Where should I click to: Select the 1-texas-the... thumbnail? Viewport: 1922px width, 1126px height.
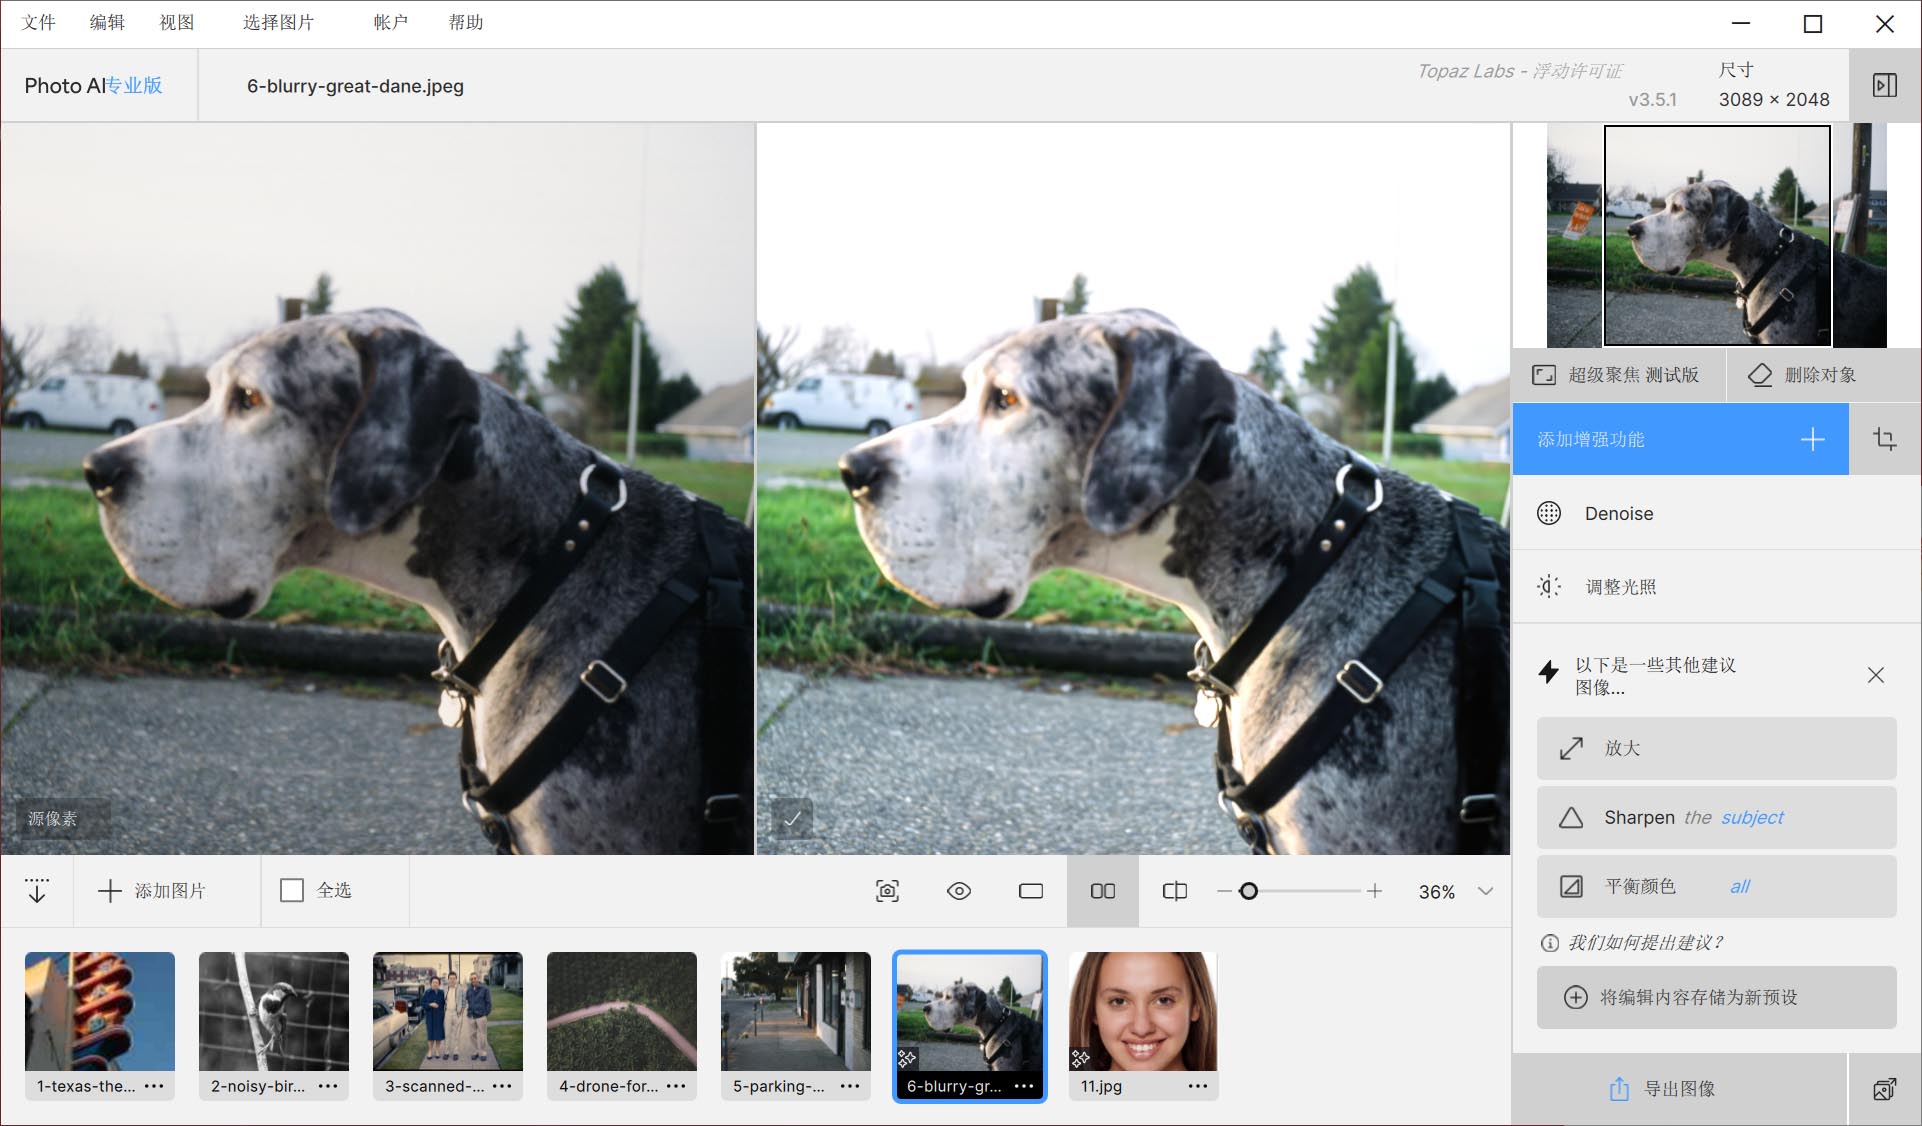pos(100,1011)
